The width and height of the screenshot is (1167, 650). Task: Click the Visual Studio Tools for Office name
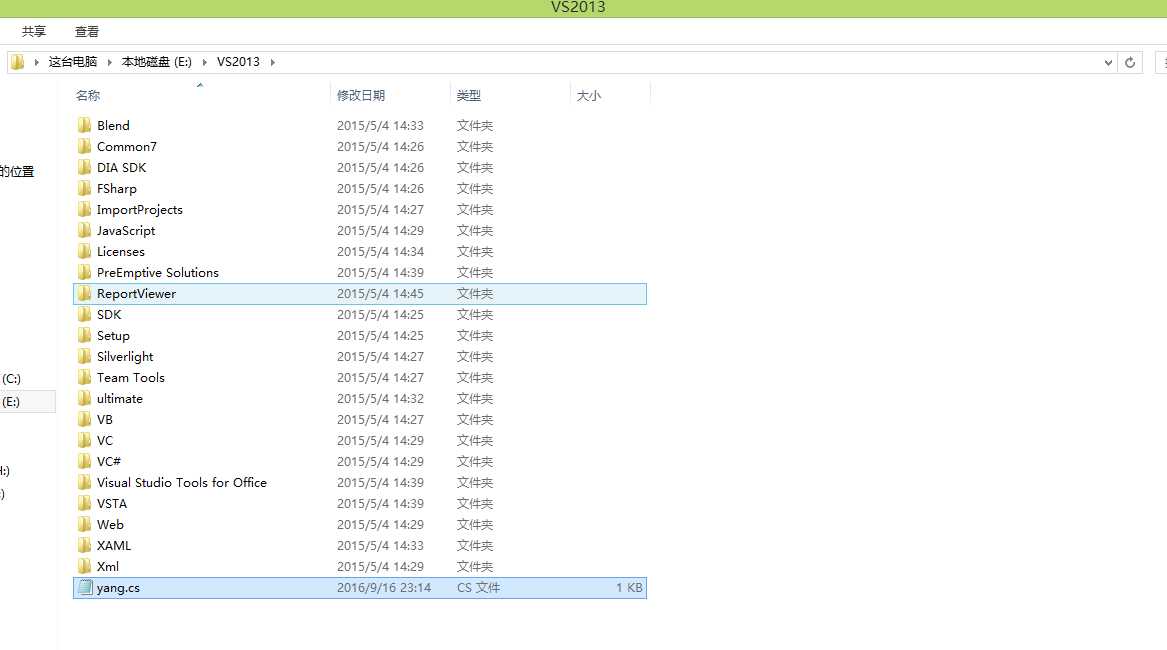point(182,482)
